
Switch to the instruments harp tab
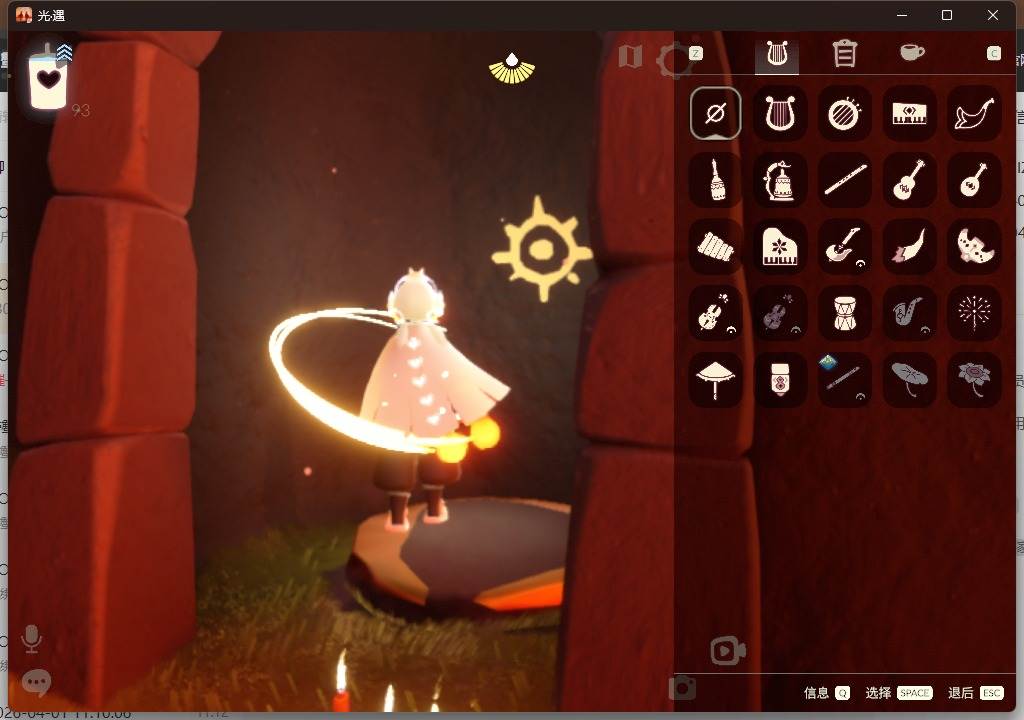tap(777, 54)
